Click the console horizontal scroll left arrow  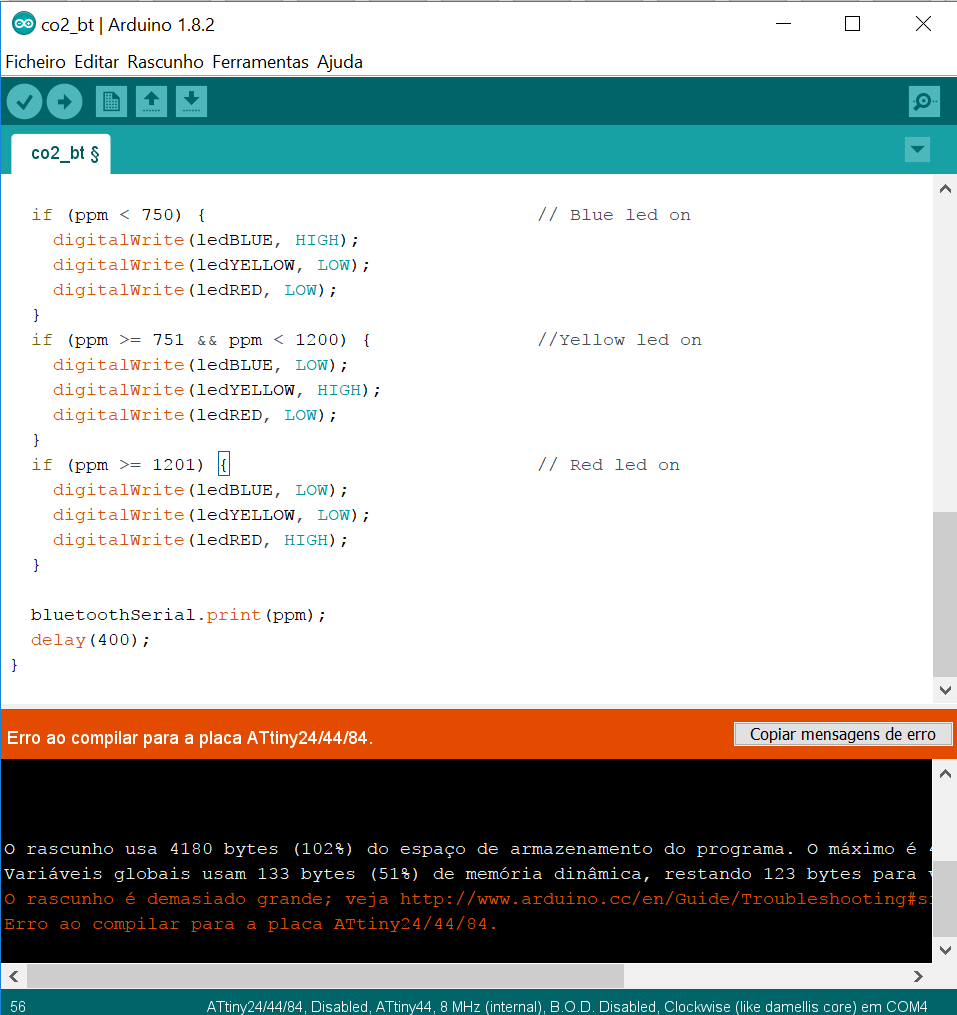coord(14,976)
